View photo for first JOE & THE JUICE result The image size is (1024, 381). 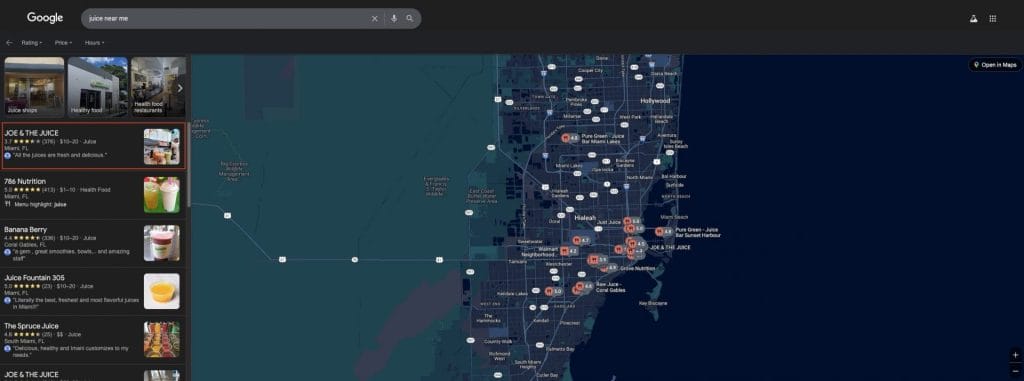(162, 146)
